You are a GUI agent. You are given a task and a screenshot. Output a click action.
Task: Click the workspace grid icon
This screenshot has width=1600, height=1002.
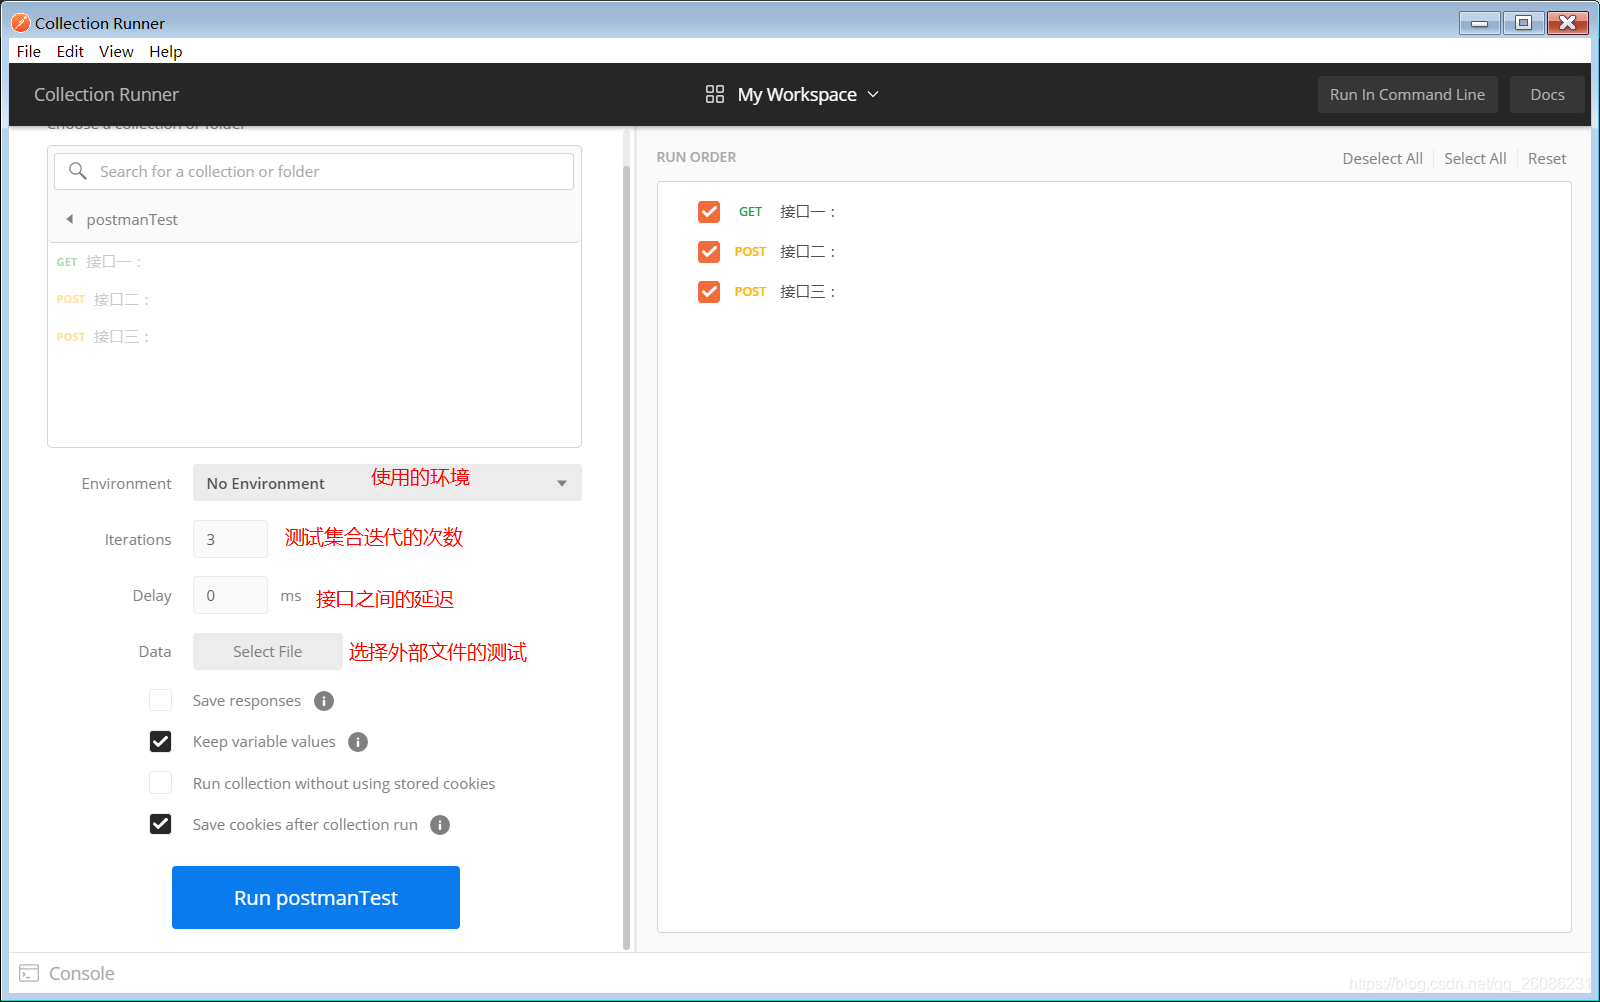714,94
